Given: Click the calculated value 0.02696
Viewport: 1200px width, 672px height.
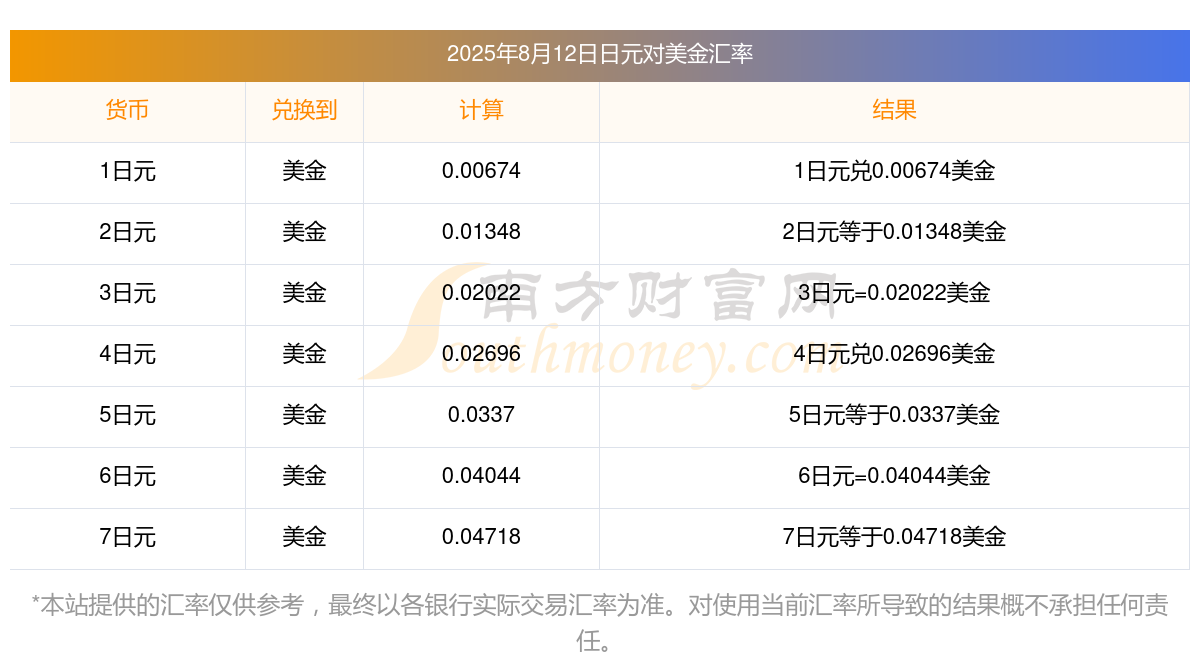Looking at the screenshot, I should click(481, 354).
